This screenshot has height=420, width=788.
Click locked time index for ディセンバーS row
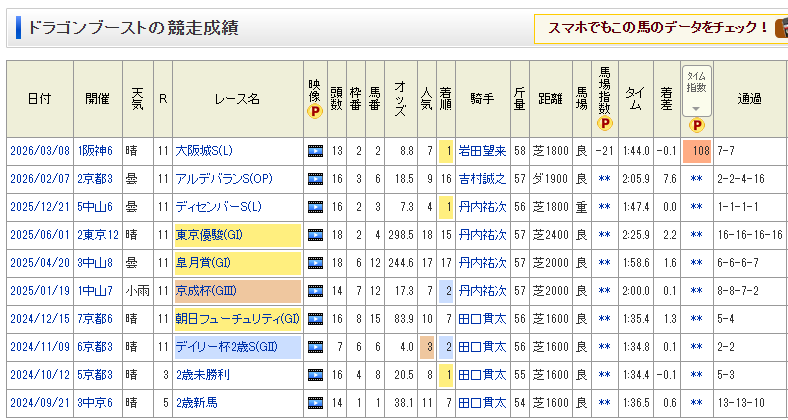tap(697, 207)
